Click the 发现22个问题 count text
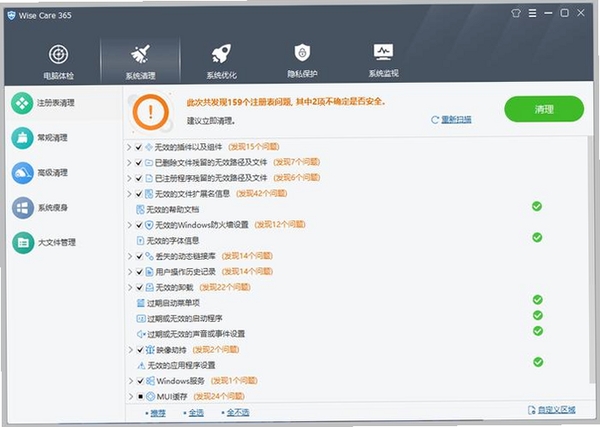 coord(225,287)
